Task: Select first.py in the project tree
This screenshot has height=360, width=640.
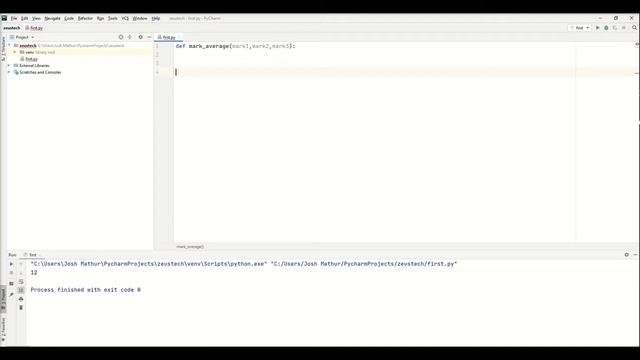Action: coord(29,59)
